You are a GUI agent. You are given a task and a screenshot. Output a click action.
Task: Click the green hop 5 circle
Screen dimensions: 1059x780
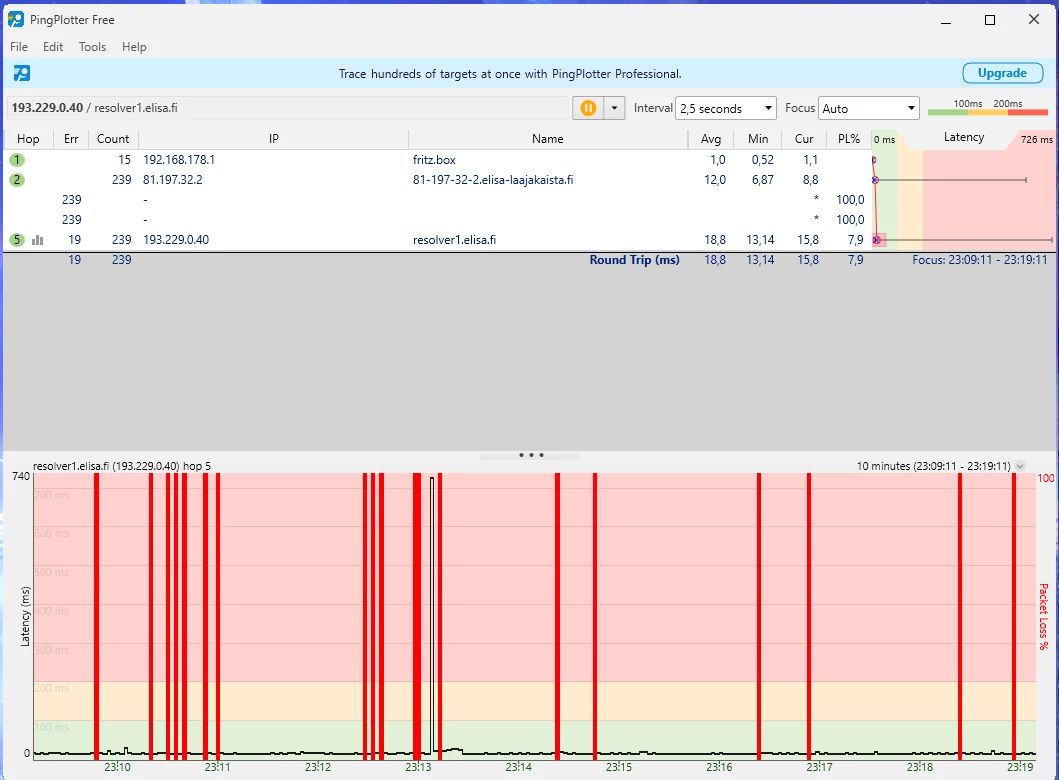(17, 240)
